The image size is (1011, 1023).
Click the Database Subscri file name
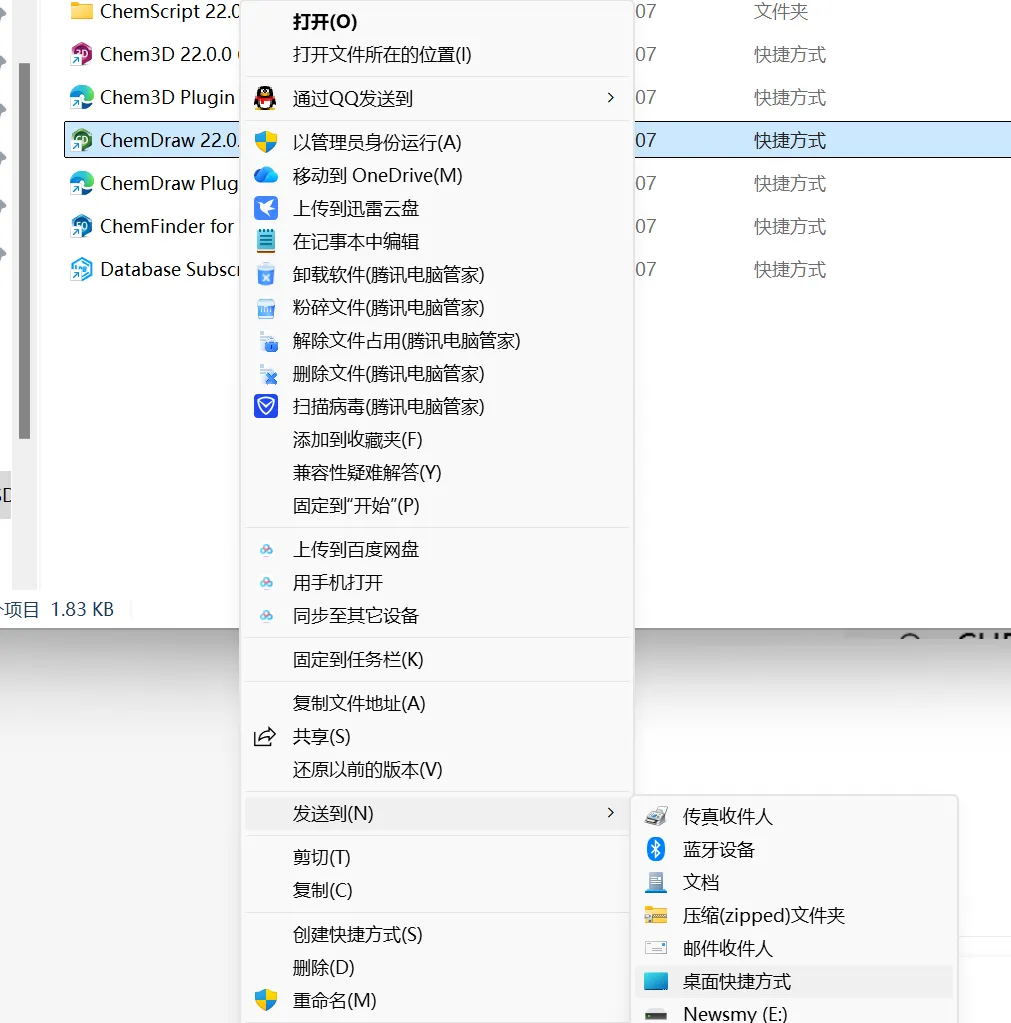170,269
